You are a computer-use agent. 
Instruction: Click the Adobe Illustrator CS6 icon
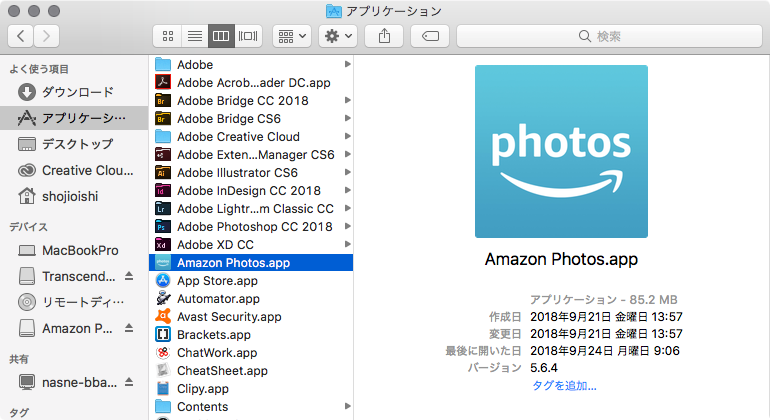pyautogui.click(x=163, y=172)
